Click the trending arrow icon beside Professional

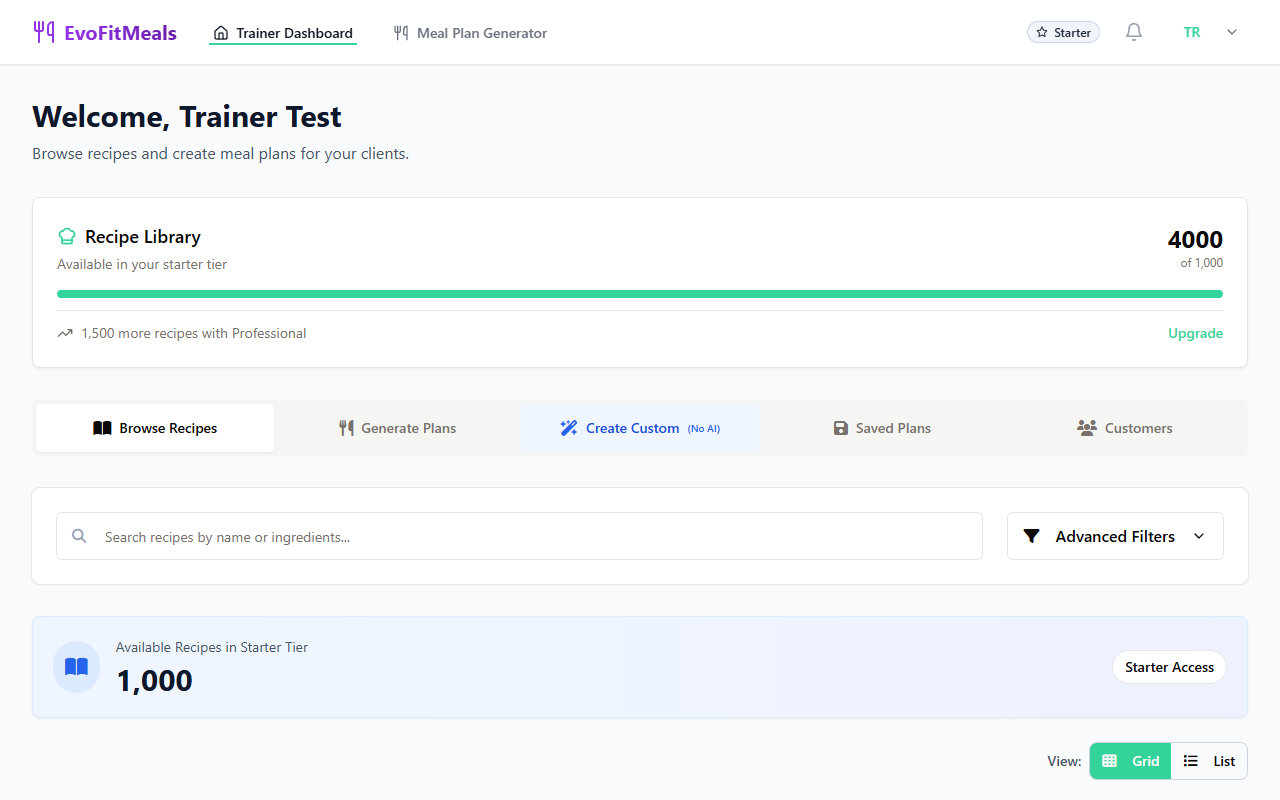point(65,334)
